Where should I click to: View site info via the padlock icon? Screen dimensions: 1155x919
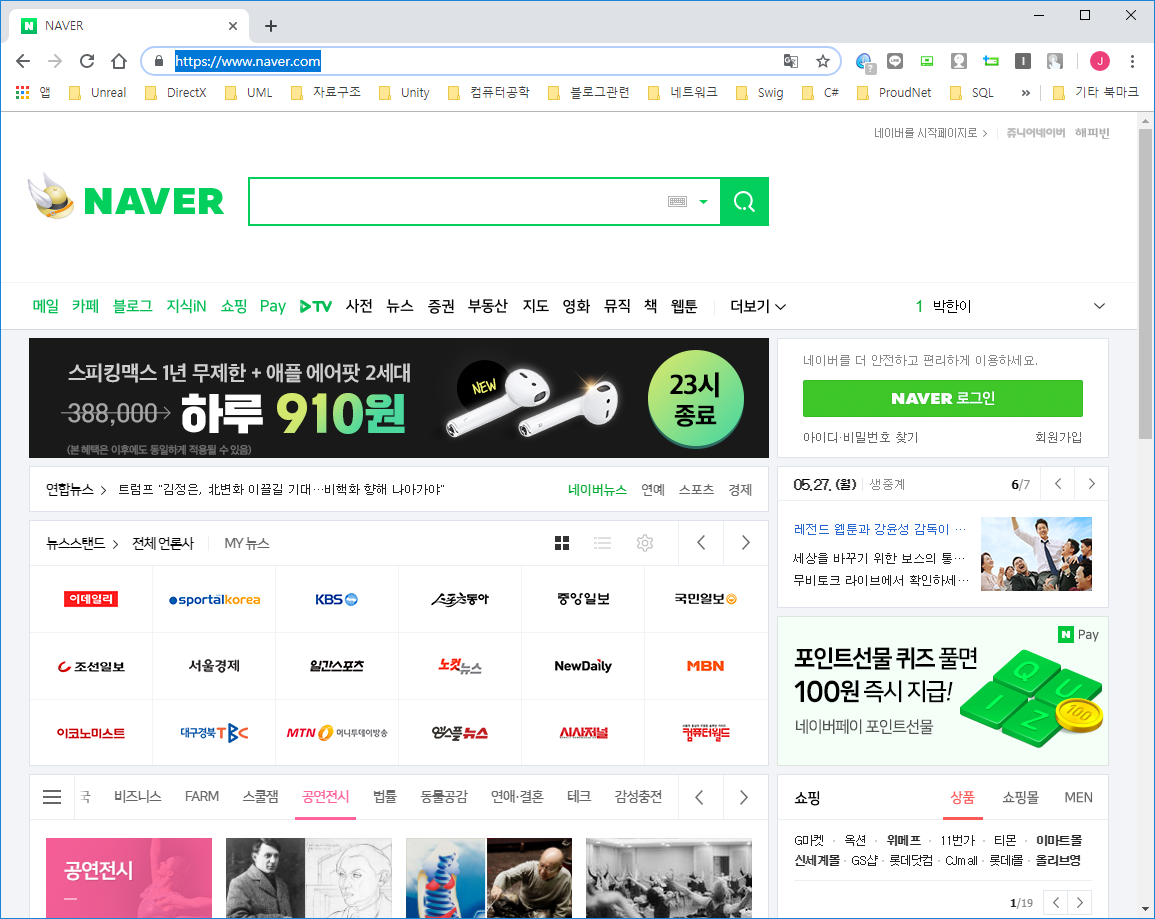tap(158, 61)
